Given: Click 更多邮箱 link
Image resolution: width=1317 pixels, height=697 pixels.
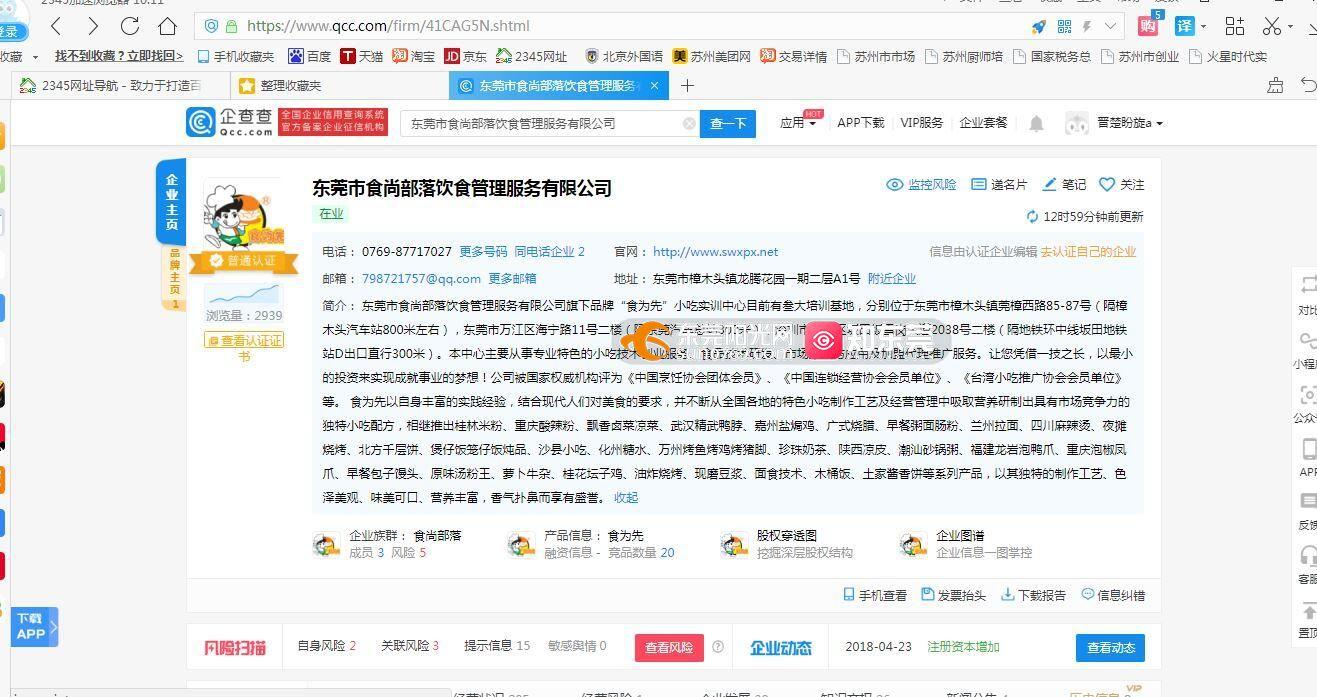Looking at the screenshot, I should tap(512, 279).
